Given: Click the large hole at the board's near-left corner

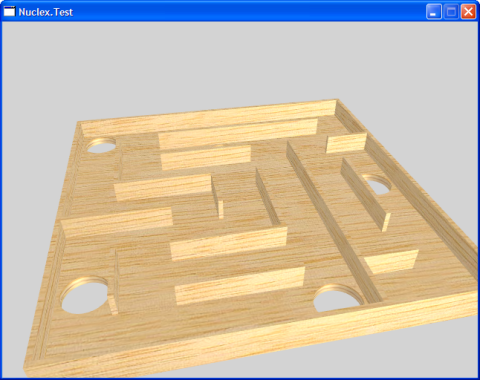Looking at the screenshot, I should pos(85,296).
